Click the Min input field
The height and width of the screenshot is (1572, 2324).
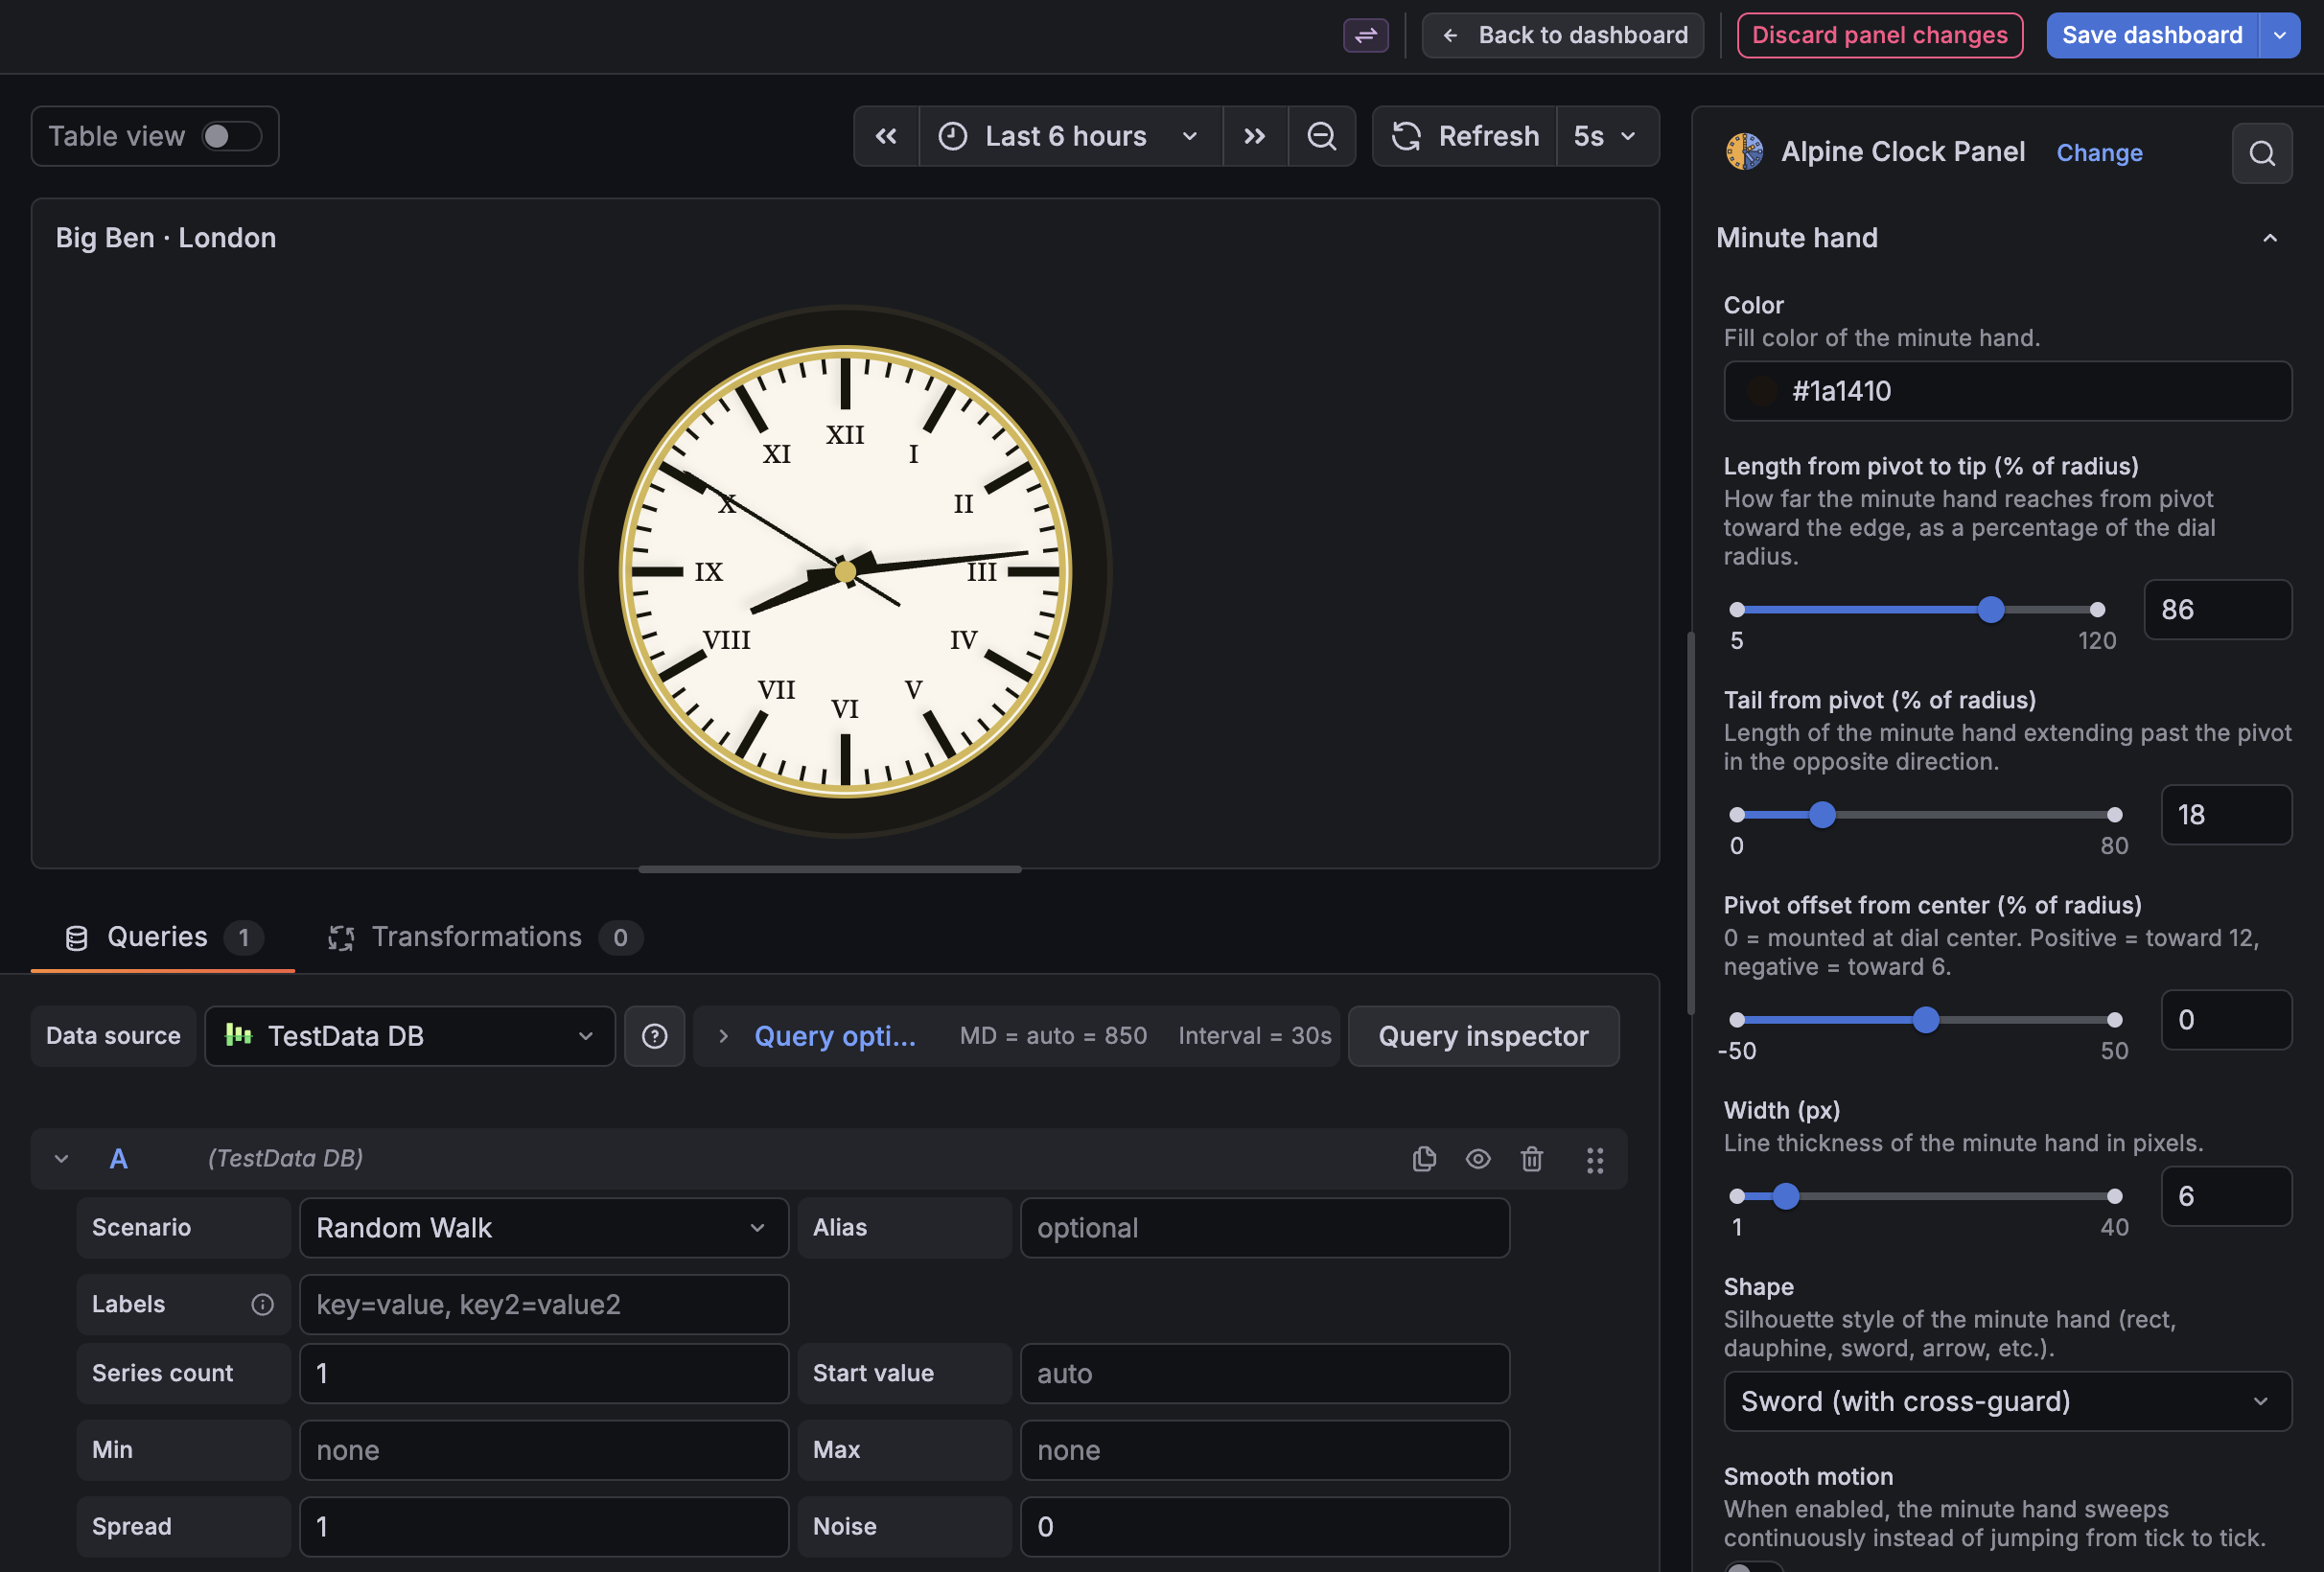click(543, 1450)
